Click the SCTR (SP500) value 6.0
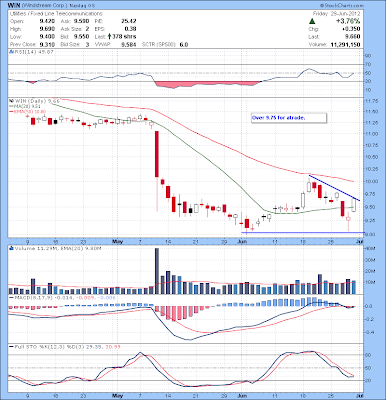Screen dimensions: 386x400 pyautogui.click(x=184, y=44)
